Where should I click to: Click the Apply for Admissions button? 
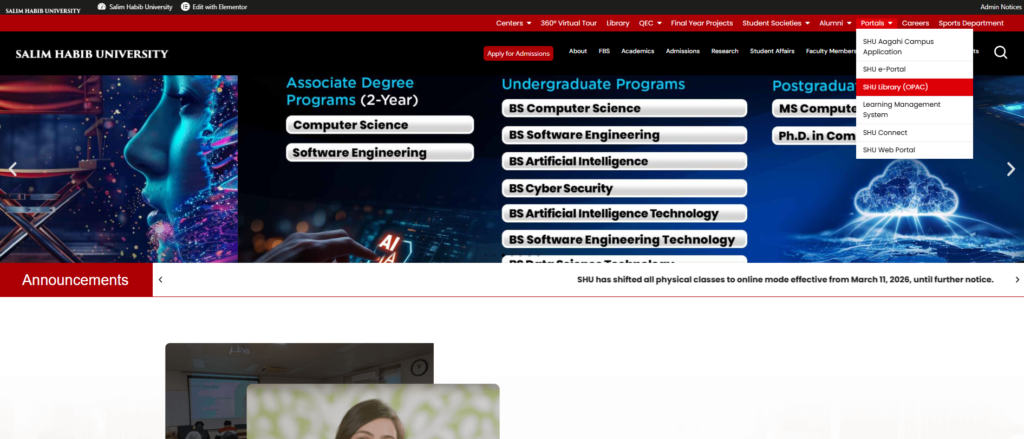518,54
